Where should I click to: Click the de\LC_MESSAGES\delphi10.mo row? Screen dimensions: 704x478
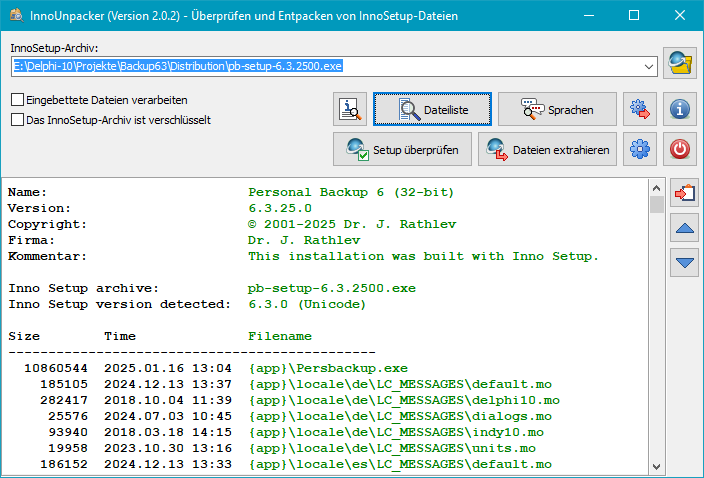coord(284,400)
